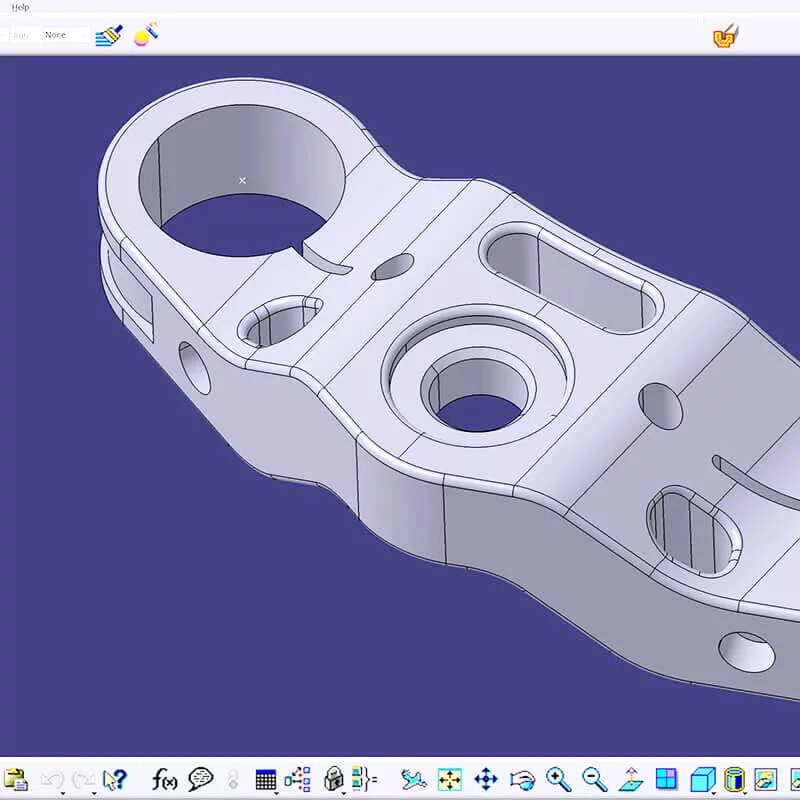Click the Normal View plane icon

(631, 779)
